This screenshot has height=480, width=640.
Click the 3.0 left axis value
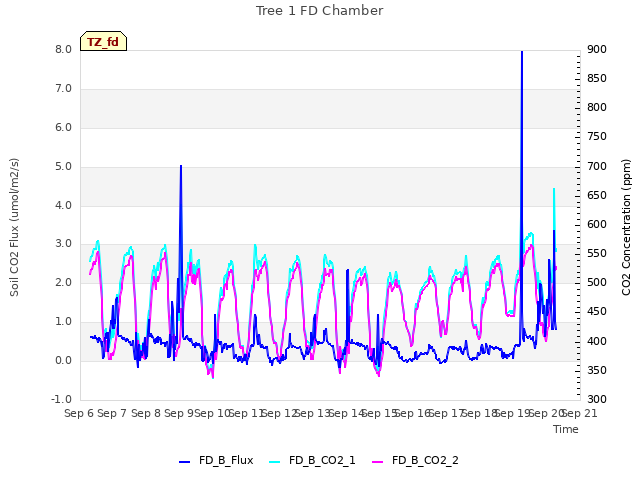click(x=63, y=244)
